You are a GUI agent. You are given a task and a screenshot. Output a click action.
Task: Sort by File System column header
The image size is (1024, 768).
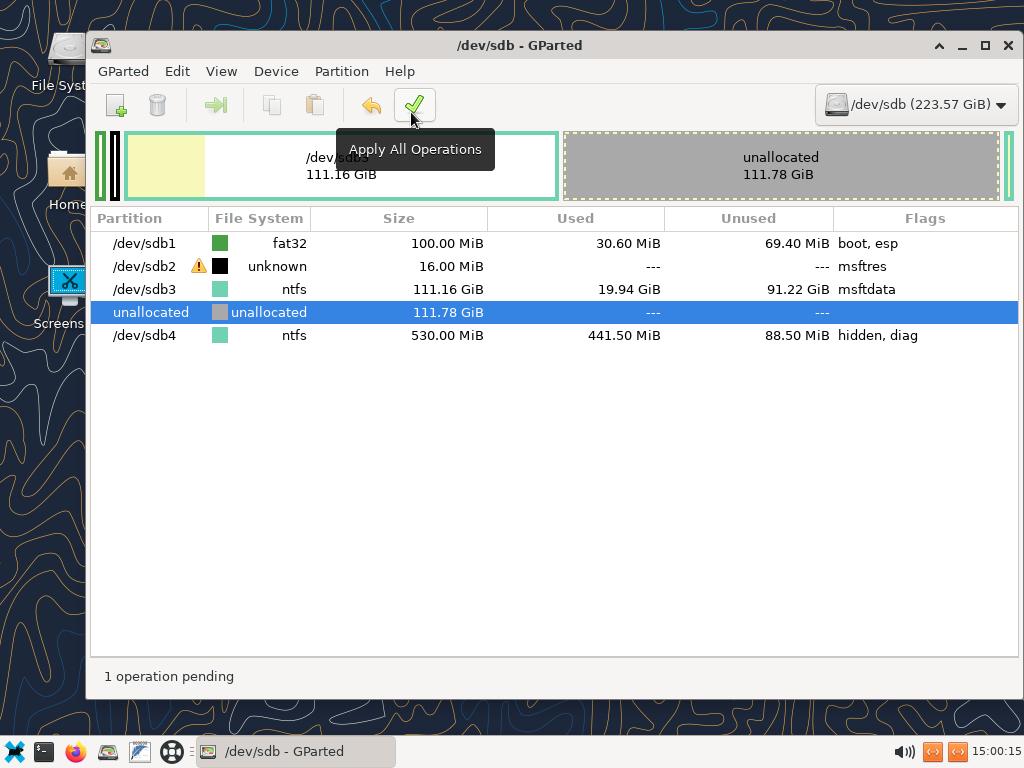[x=259, y=218]
